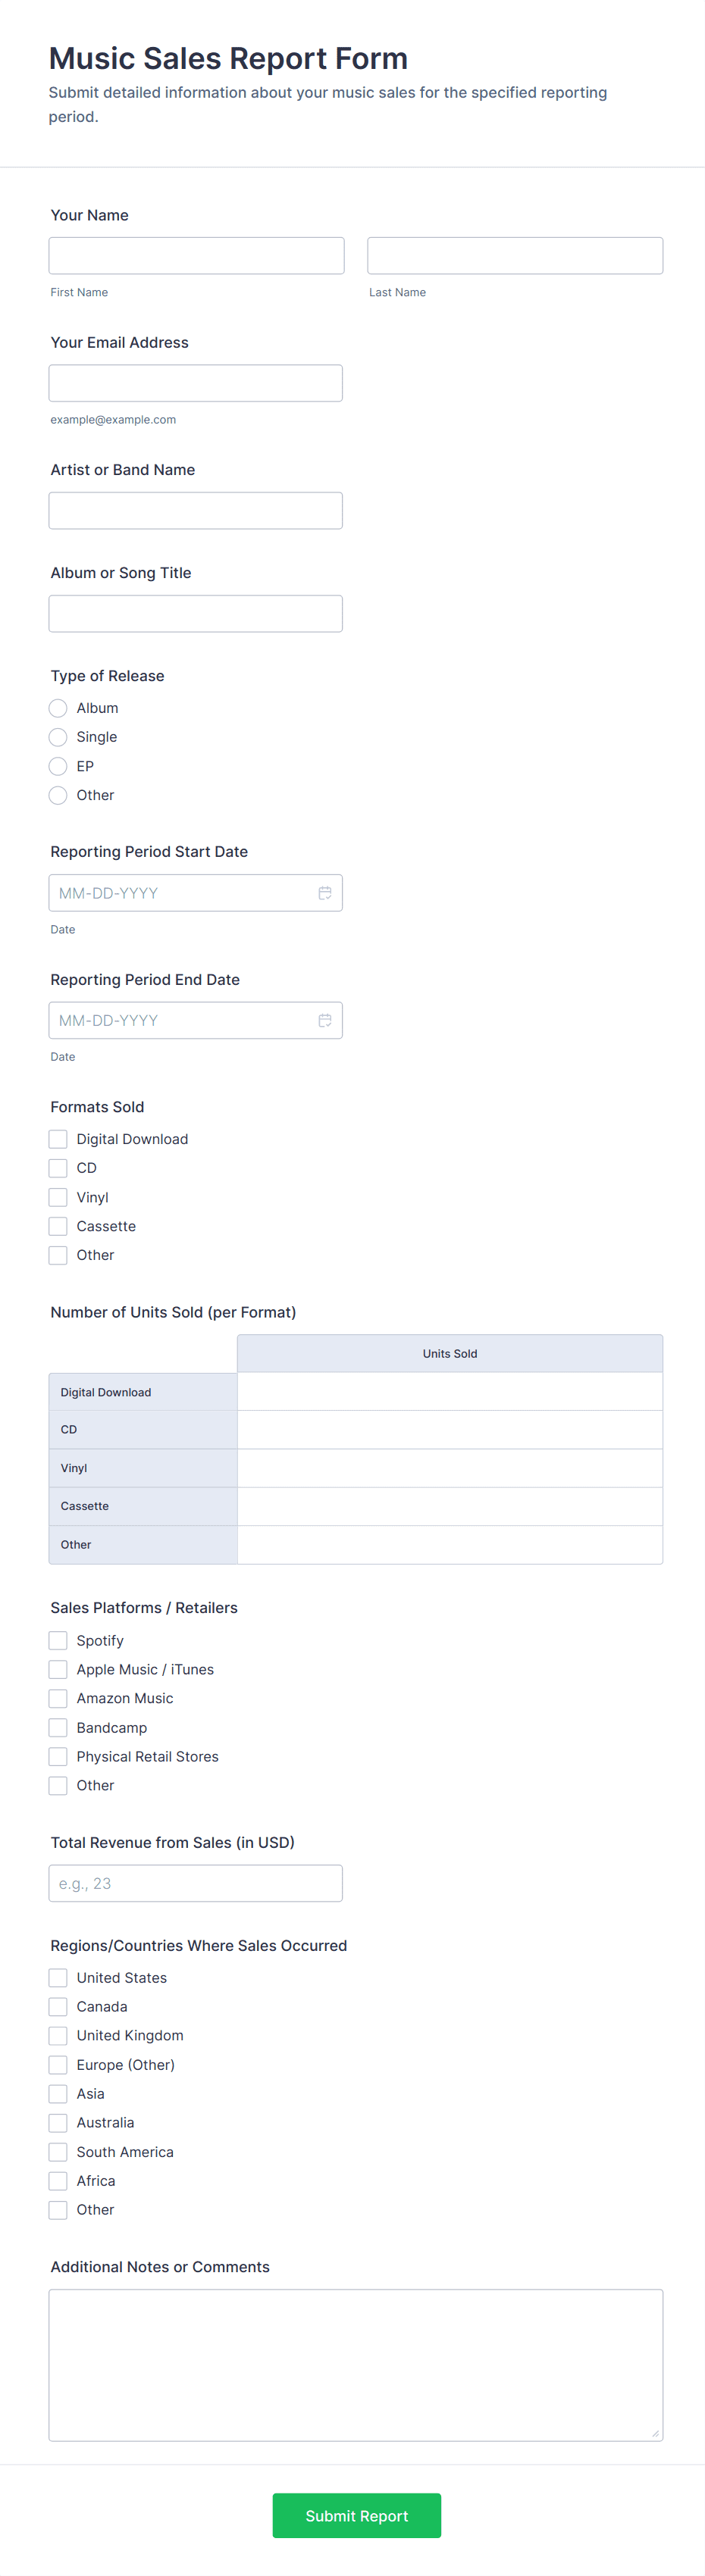This screenshot has width=705, height=2576.
Task: Open calendar picker for Reporting Period End Date
Action: pos(324,1020)
